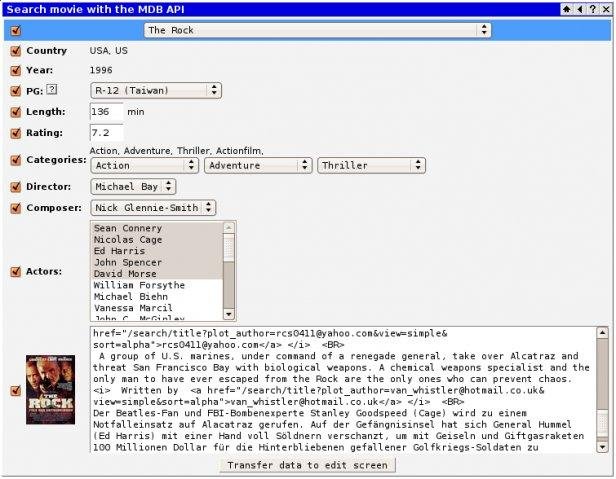The image size is (616, 479).
Task: Toggle the Year checkbox
Action: click(16, 70)
